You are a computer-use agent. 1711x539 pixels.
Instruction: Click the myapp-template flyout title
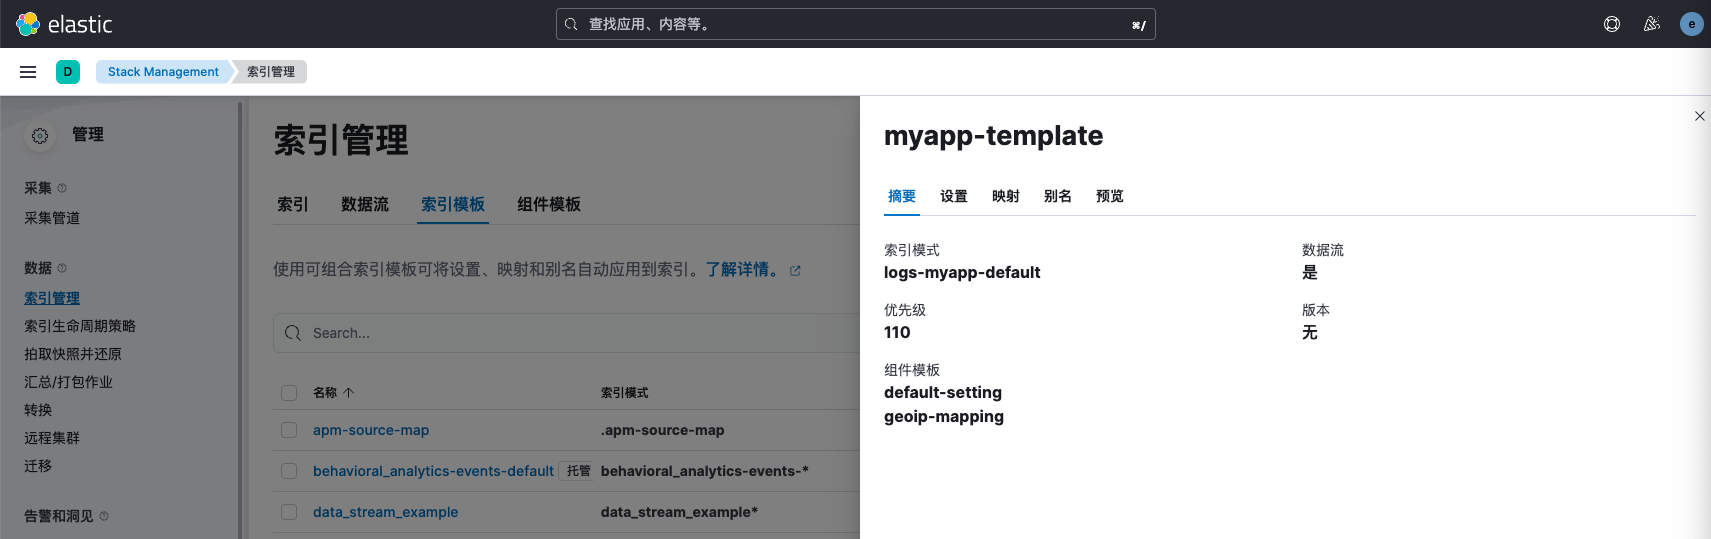point(993,136)
